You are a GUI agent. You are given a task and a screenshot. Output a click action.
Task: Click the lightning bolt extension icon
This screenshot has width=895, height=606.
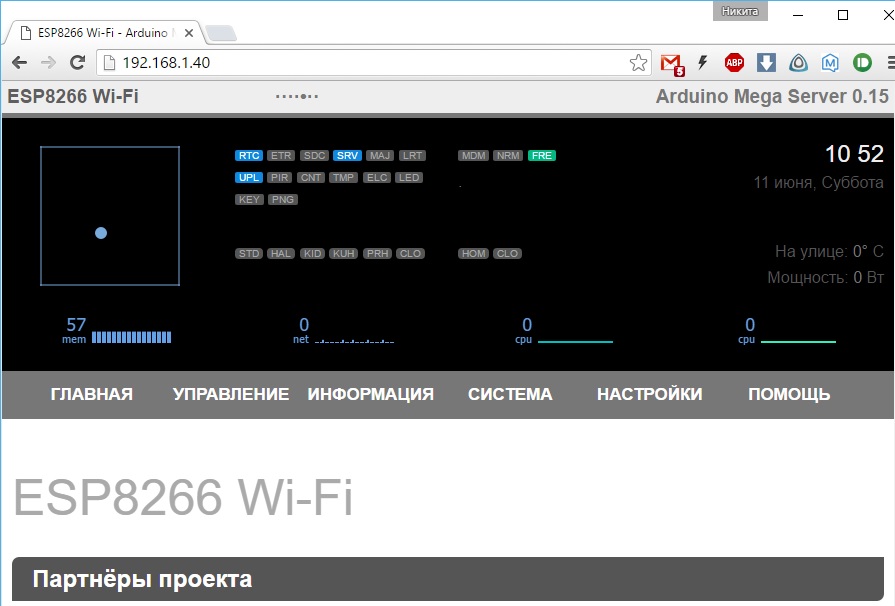703,62
